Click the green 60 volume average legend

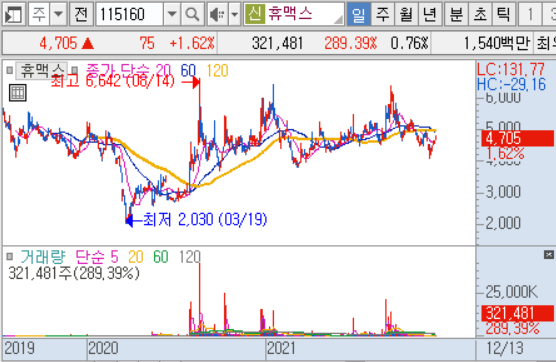click(161, 256)
